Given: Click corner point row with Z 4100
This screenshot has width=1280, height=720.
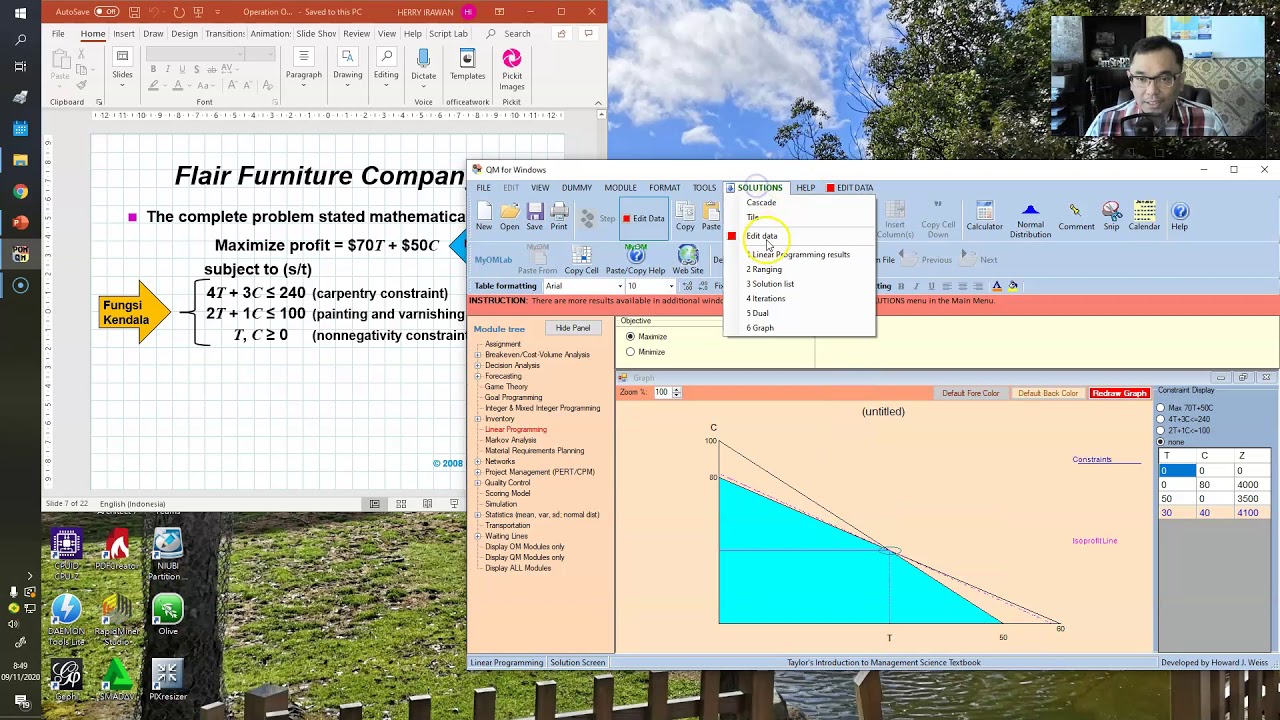Looking at the screenshot, I should [x=1215, y=513].
